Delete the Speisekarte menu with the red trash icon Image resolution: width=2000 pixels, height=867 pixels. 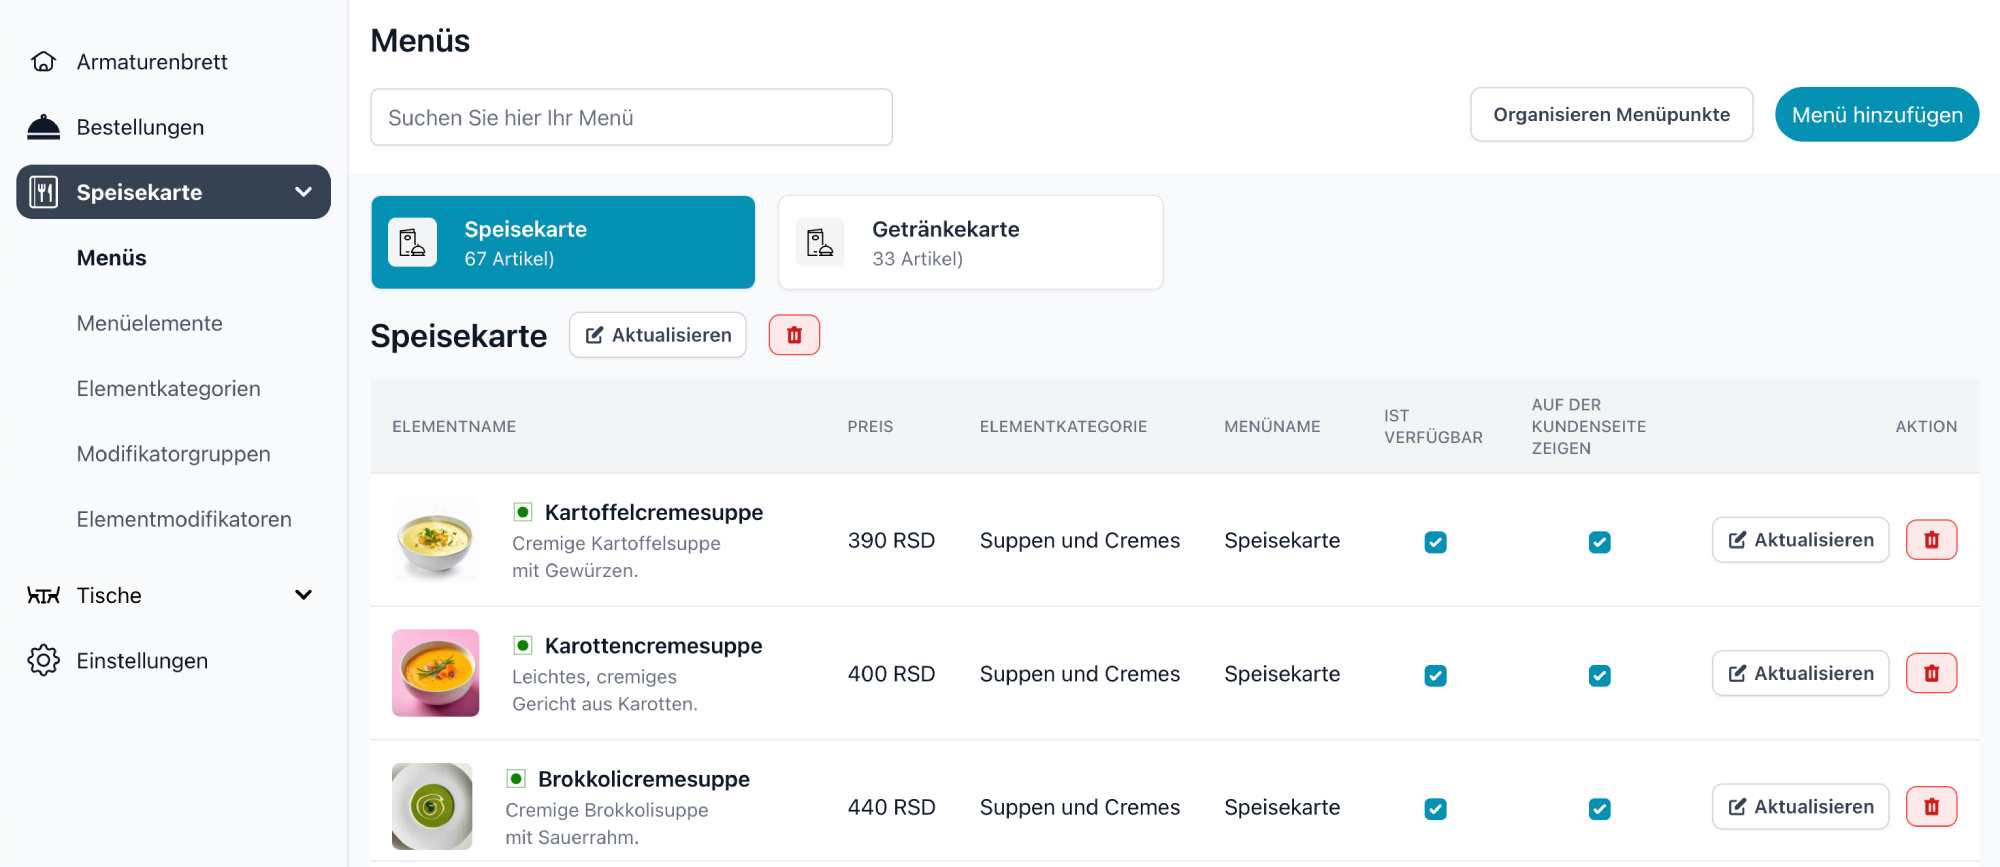click(794, 335)
